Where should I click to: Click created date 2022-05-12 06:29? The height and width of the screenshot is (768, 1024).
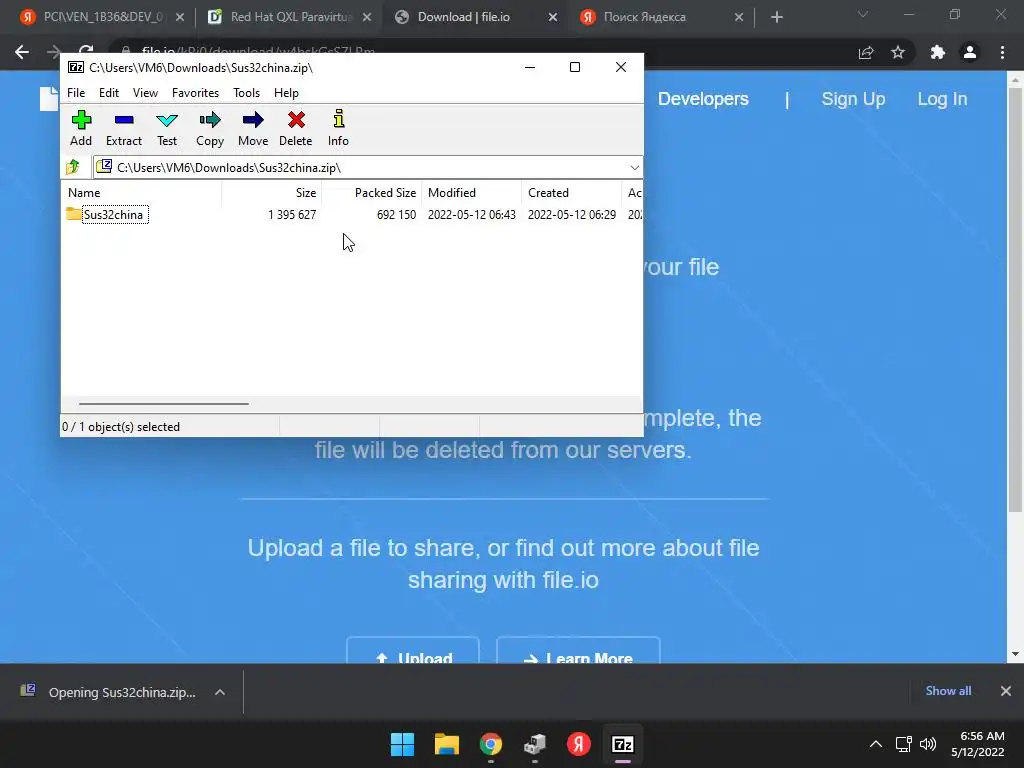tap(571, 215)
